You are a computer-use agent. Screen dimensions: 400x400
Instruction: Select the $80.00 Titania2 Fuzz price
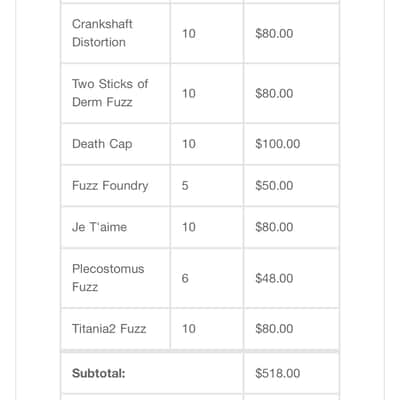[x=274, y=329]
